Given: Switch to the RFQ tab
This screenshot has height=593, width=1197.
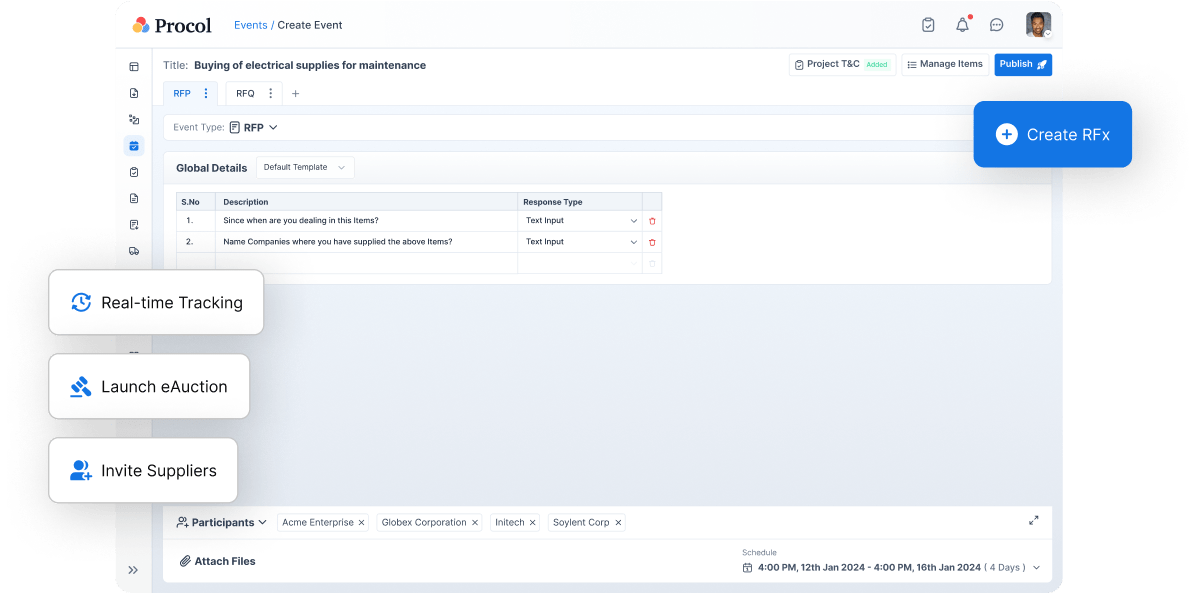Looking at the screenshot, I should pos(243,93).
